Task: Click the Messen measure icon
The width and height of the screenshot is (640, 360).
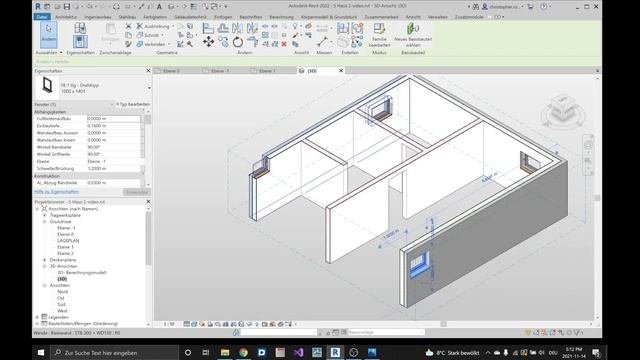Action: pyautogui.click(x=322, y=42)
